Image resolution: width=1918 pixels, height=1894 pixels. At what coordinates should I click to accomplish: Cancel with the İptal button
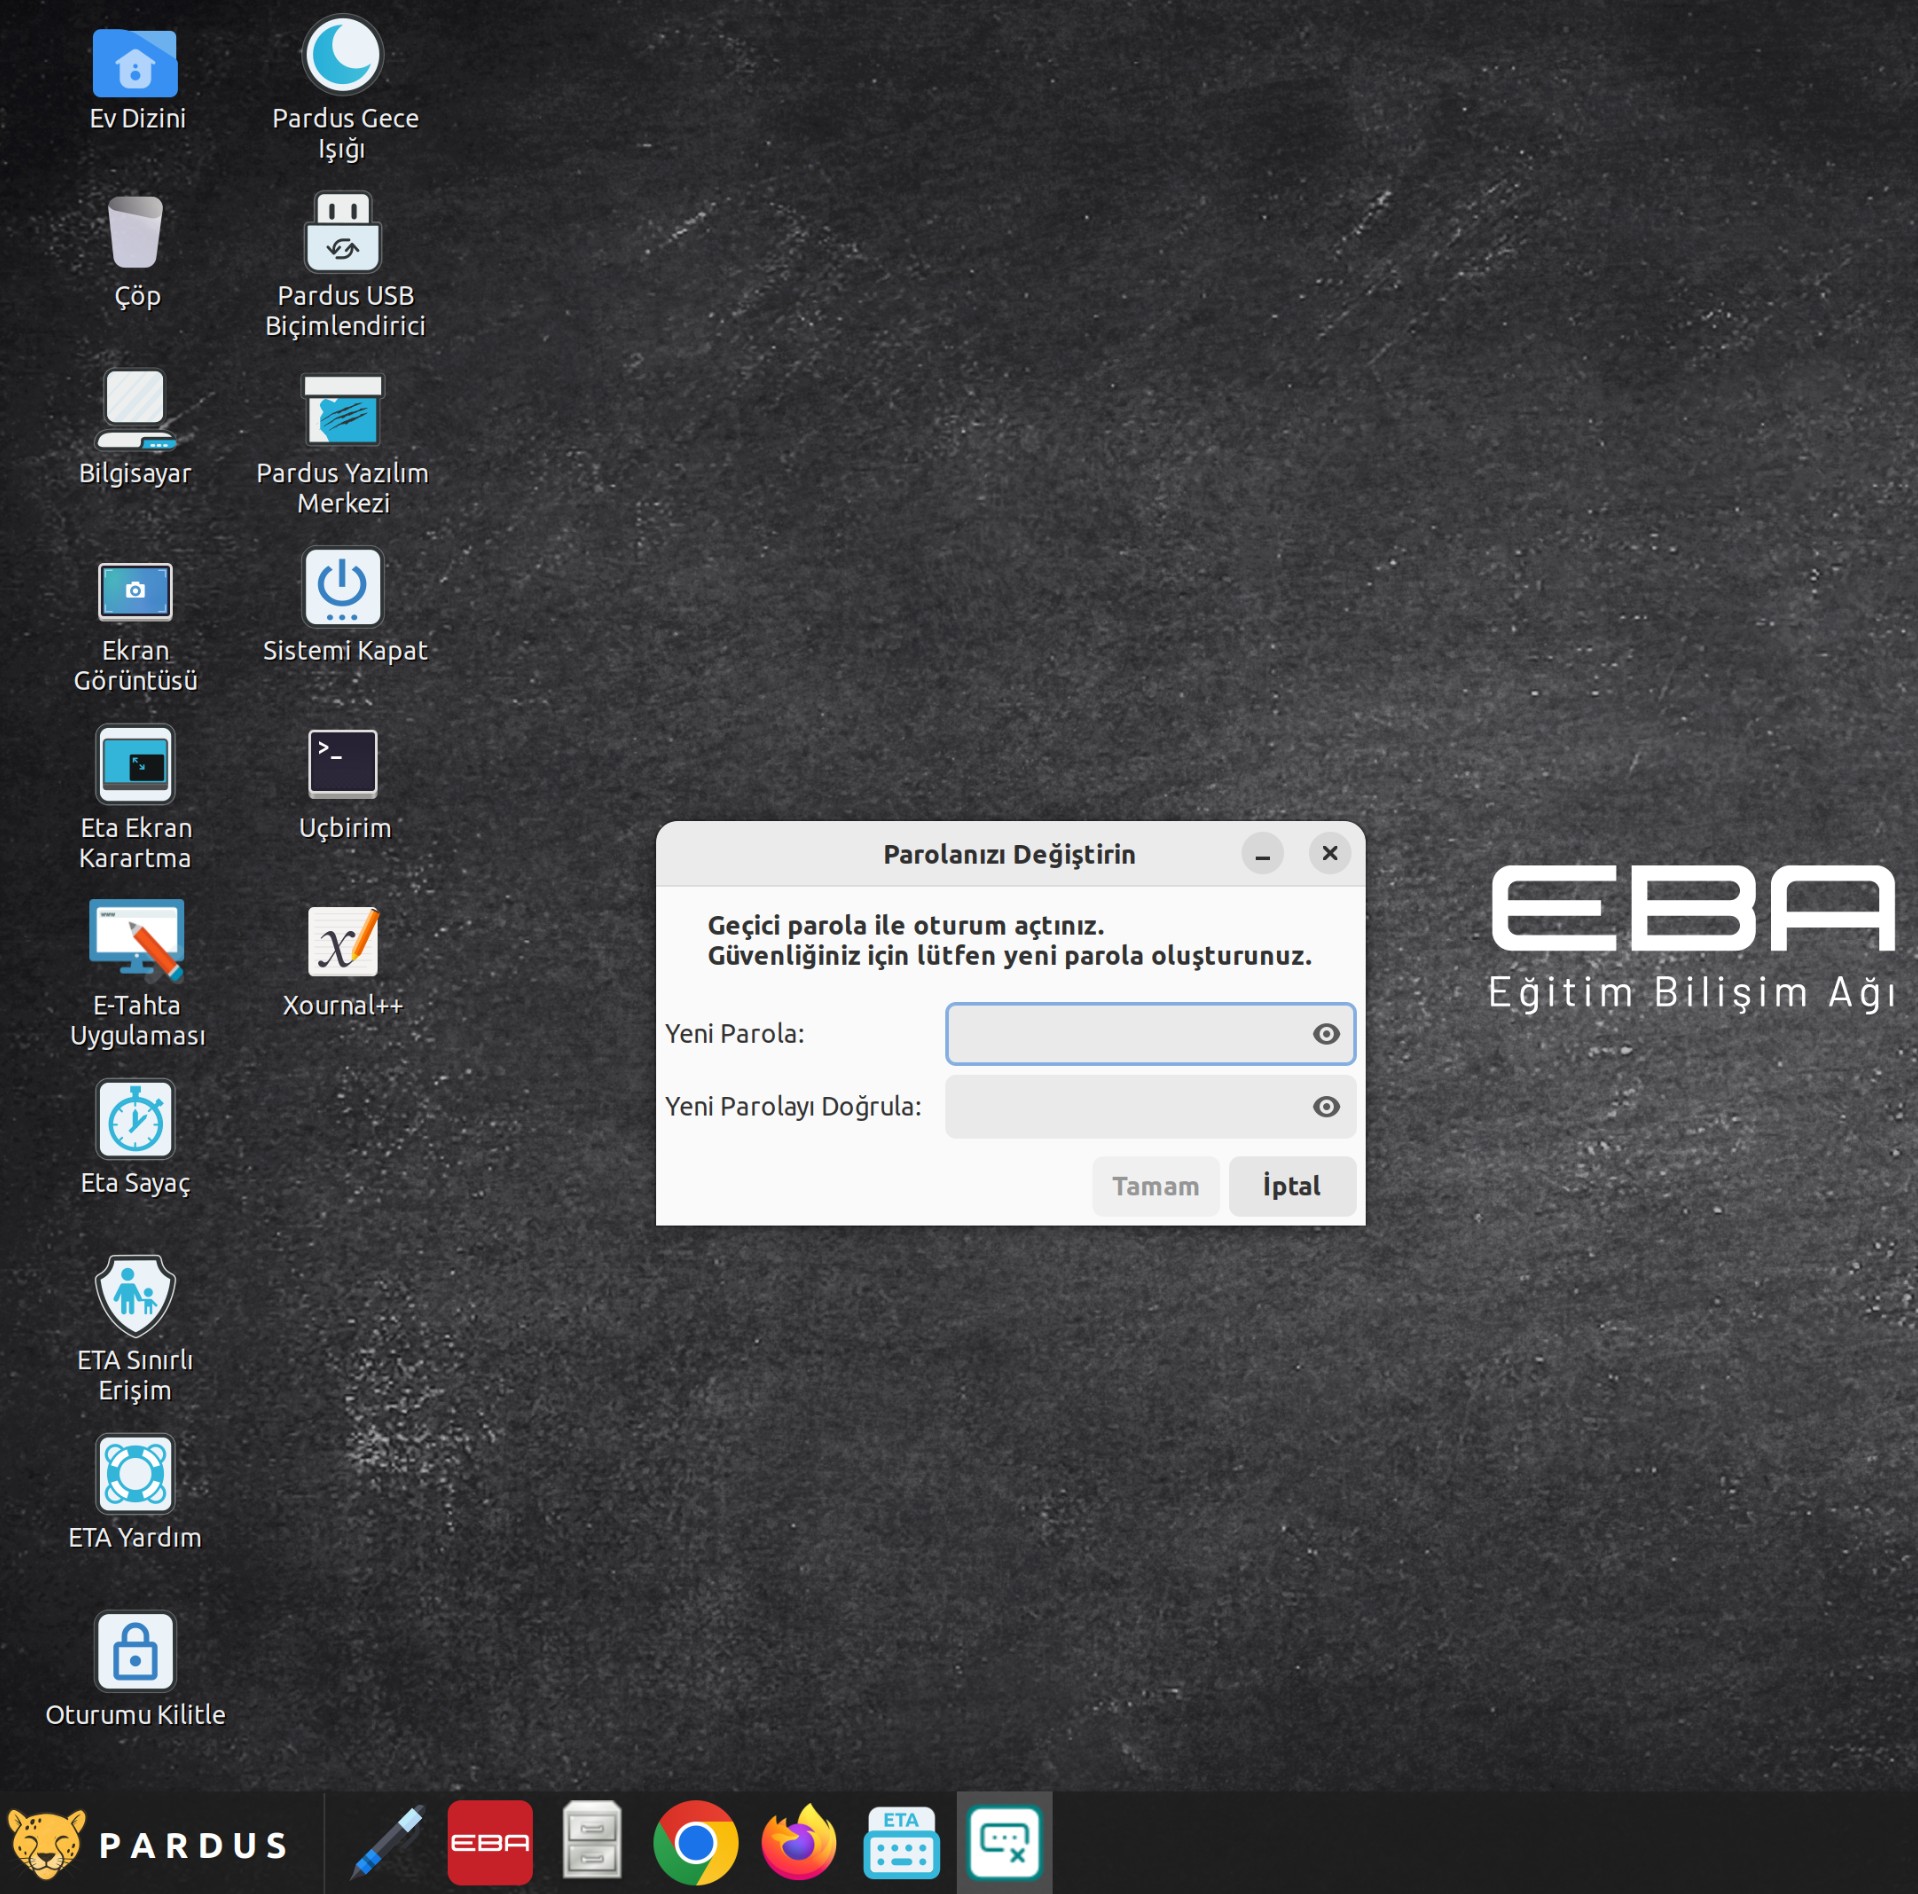(1292, 1187)
